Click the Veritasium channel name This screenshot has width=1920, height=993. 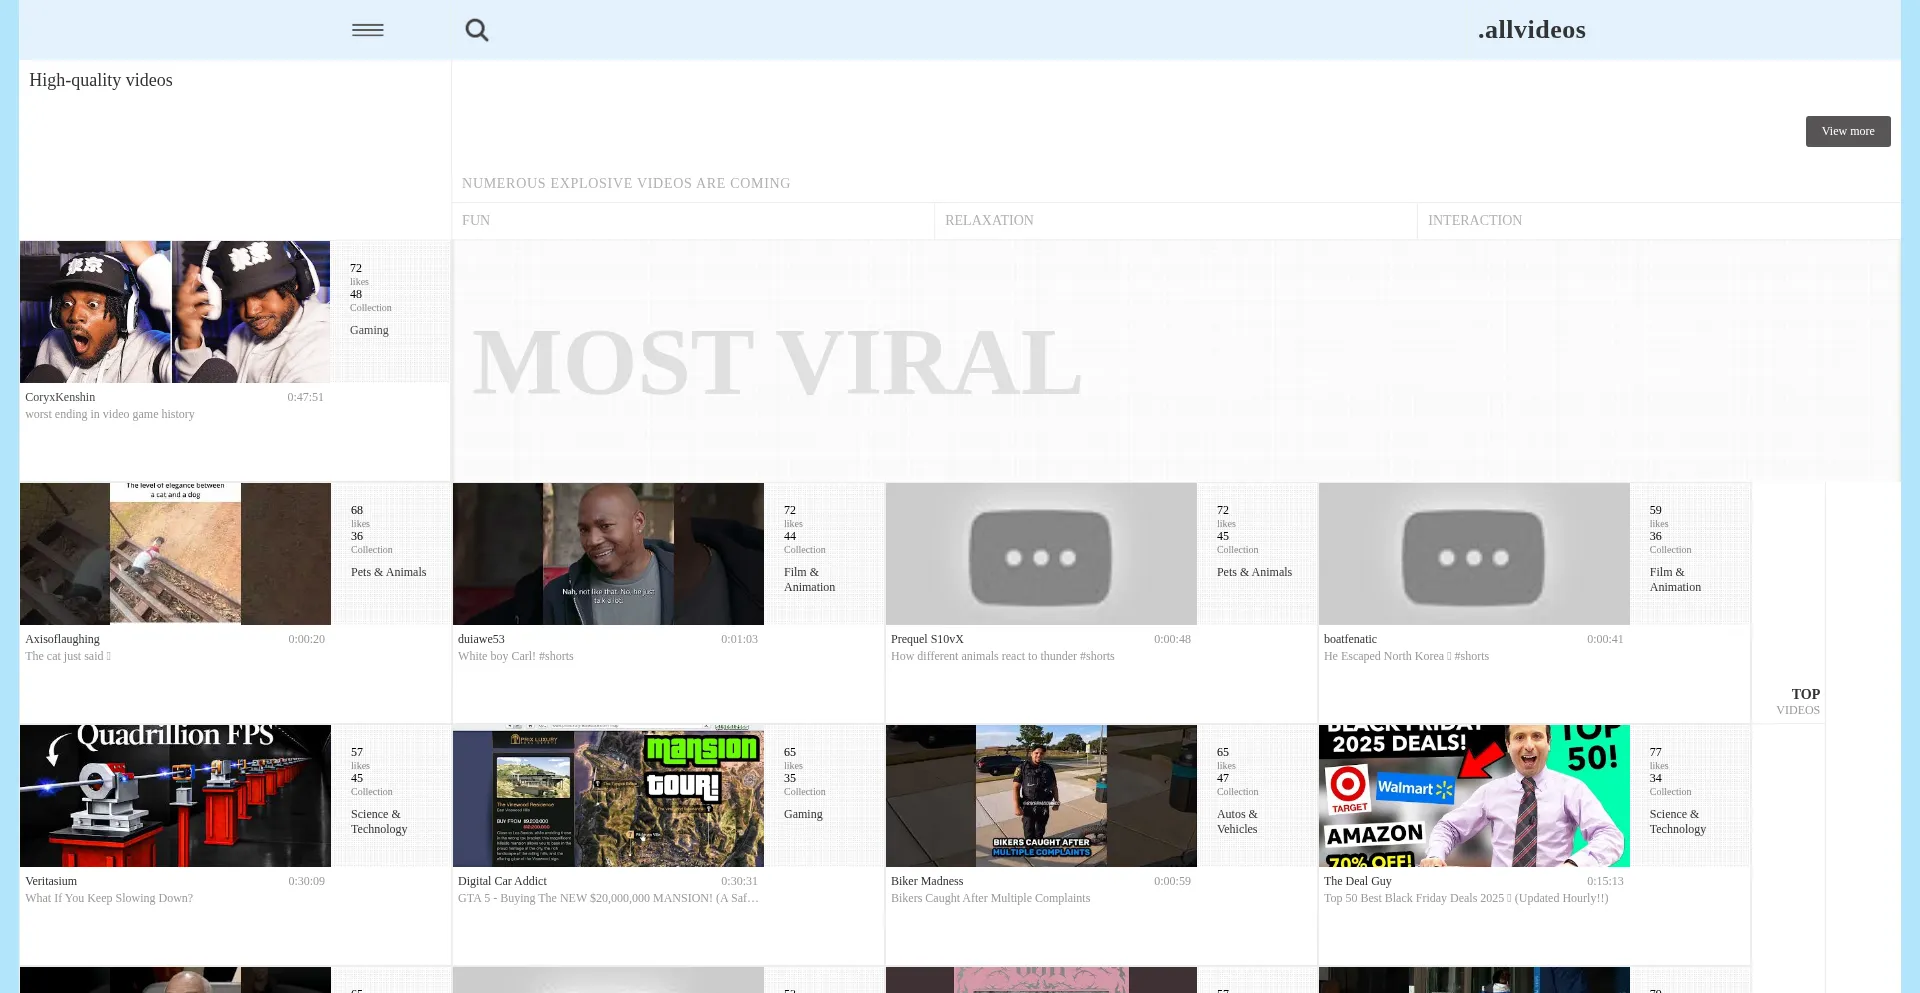pos(51,881)
